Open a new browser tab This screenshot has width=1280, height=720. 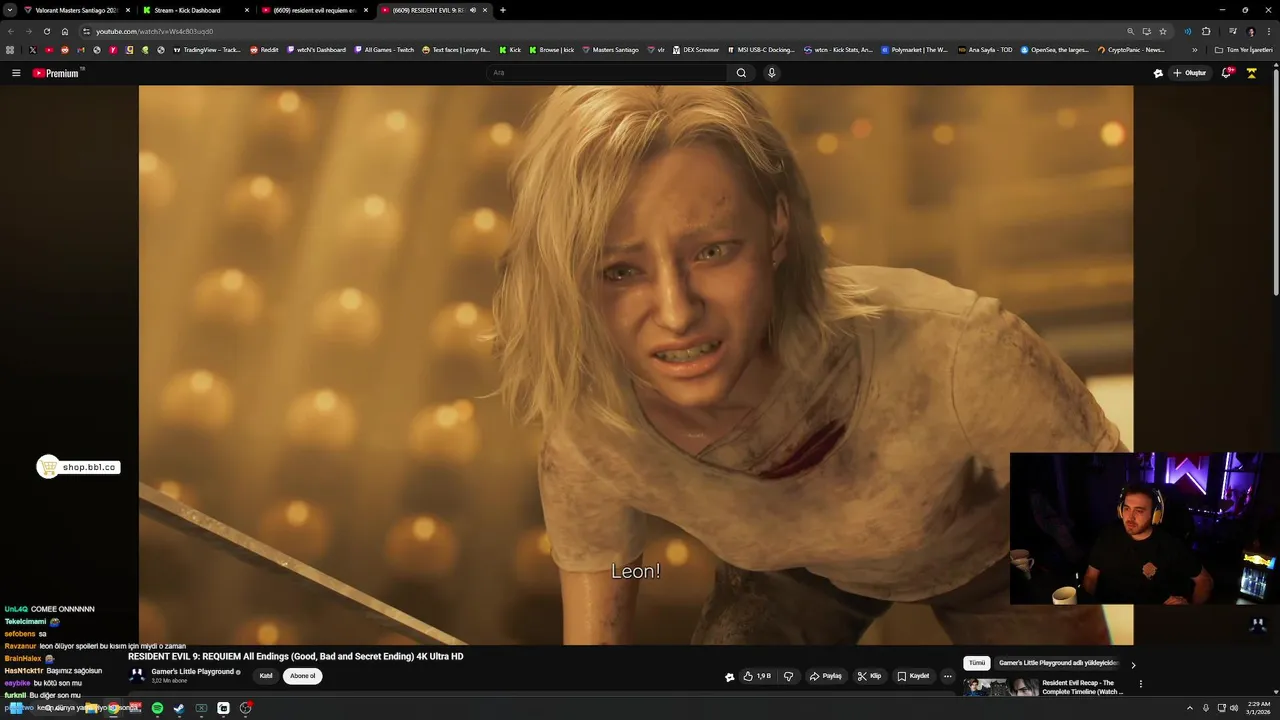pos(502,10)
